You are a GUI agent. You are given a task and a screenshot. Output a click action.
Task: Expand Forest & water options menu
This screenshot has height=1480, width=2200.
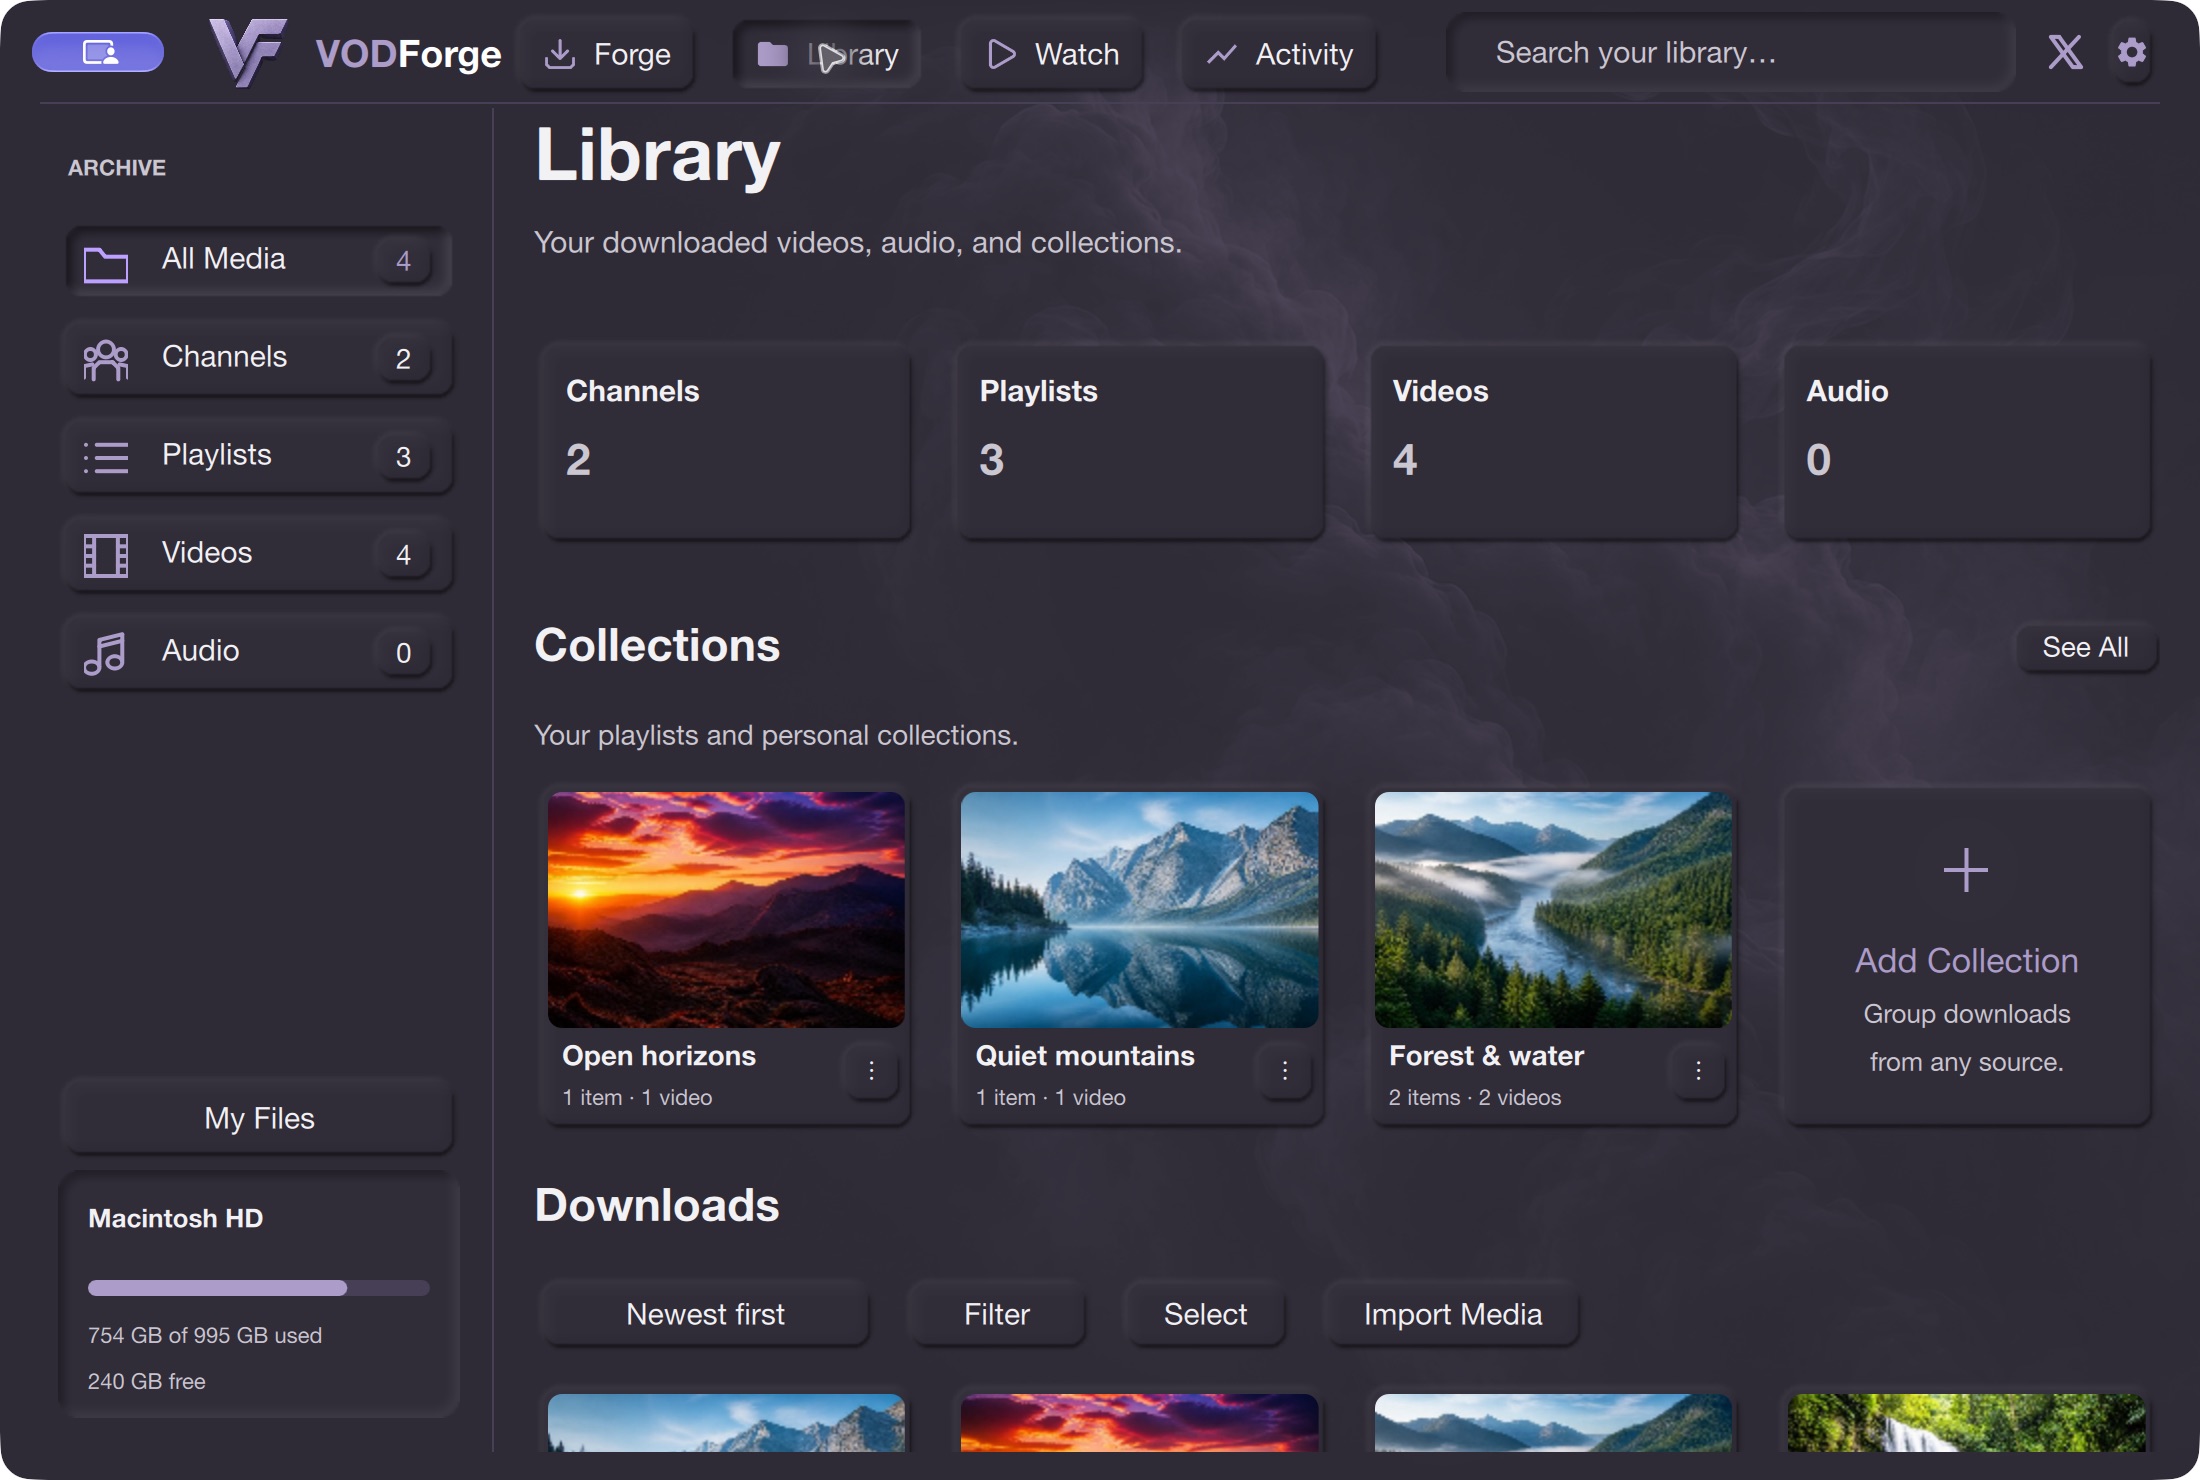pyautogui.click(x=1698, y=1071)
